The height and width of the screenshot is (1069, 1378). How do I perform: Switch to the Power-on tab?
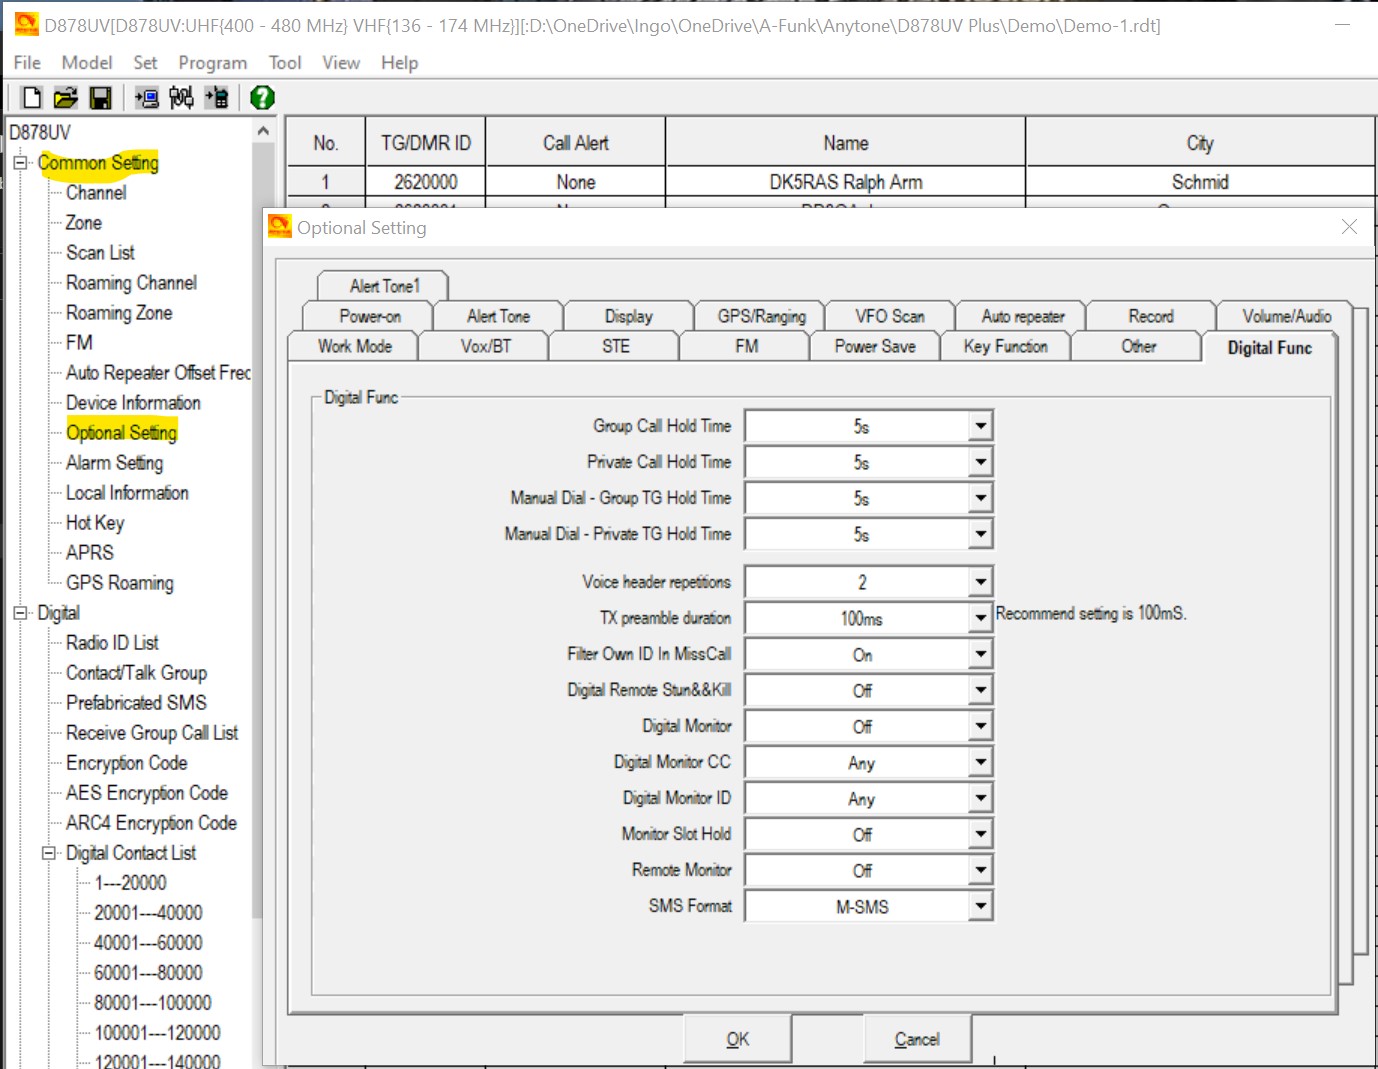[x=369, y=316]
